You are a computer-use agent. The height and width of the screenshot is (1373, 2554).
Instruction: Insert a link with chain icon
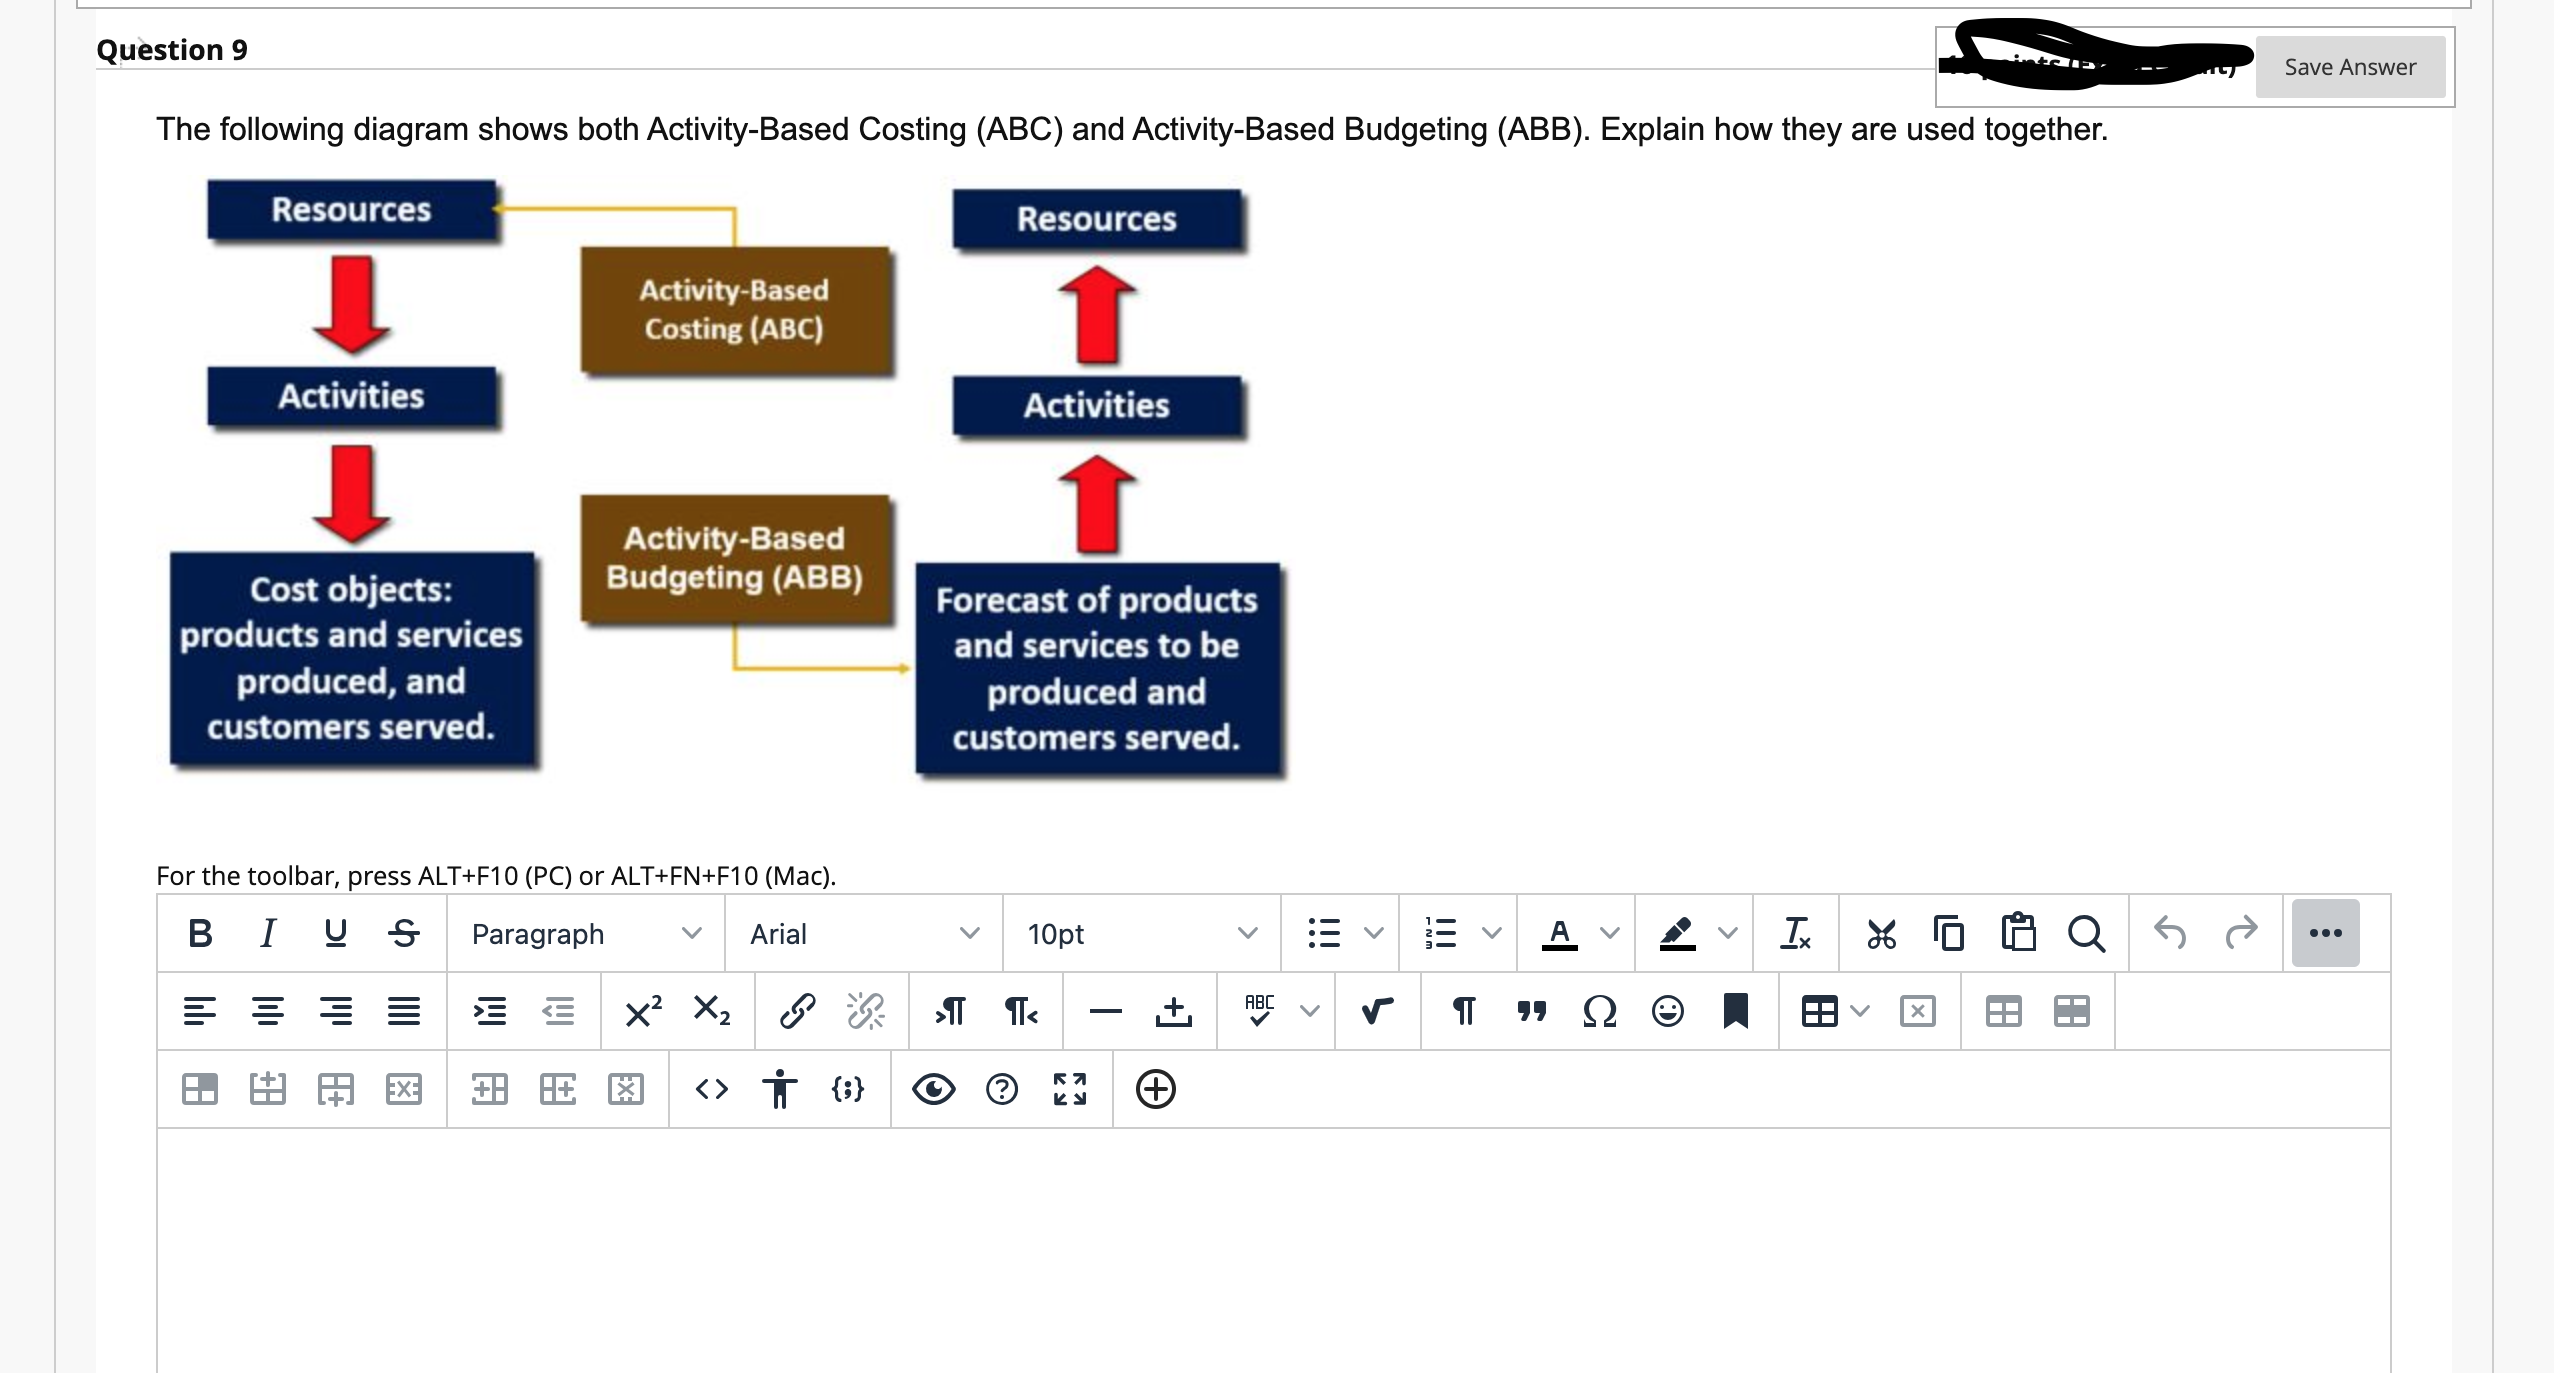pos(797,1011)
